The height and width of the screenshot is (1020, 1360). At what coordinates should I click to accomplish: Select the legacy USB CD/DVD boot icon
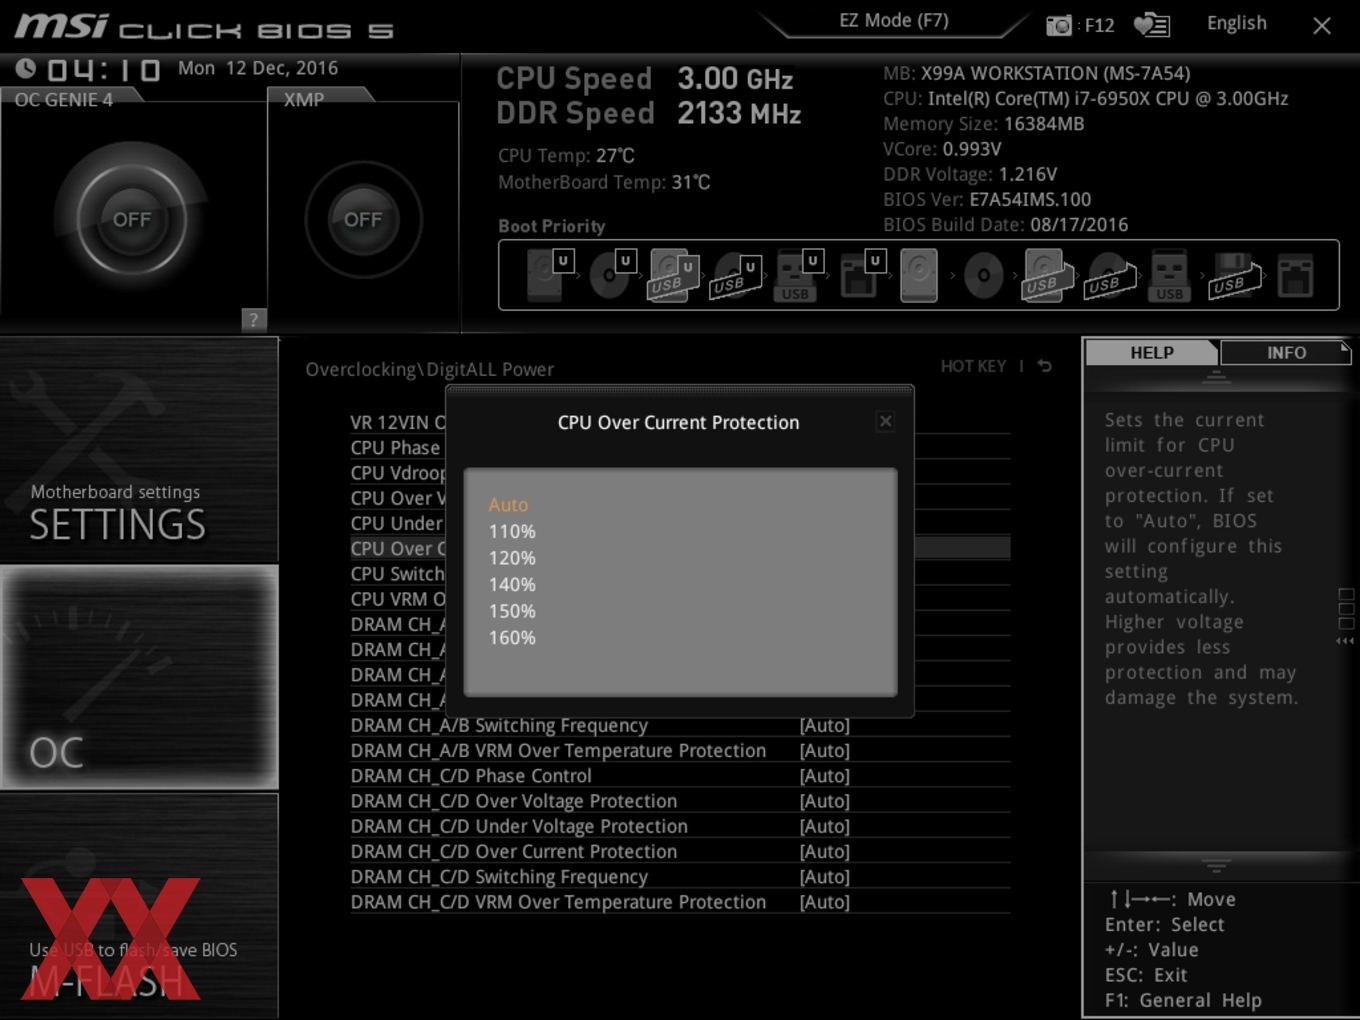[1109, 276]
